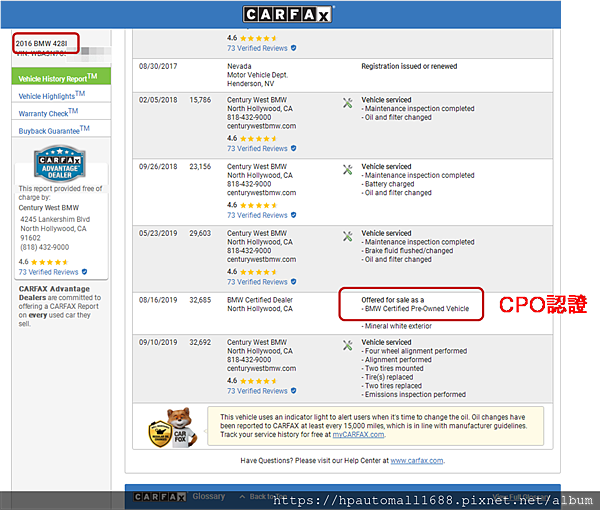This screenshot has width=600, height=510.
Task: Click Two tires mounted text
Action: coord(394,368)
